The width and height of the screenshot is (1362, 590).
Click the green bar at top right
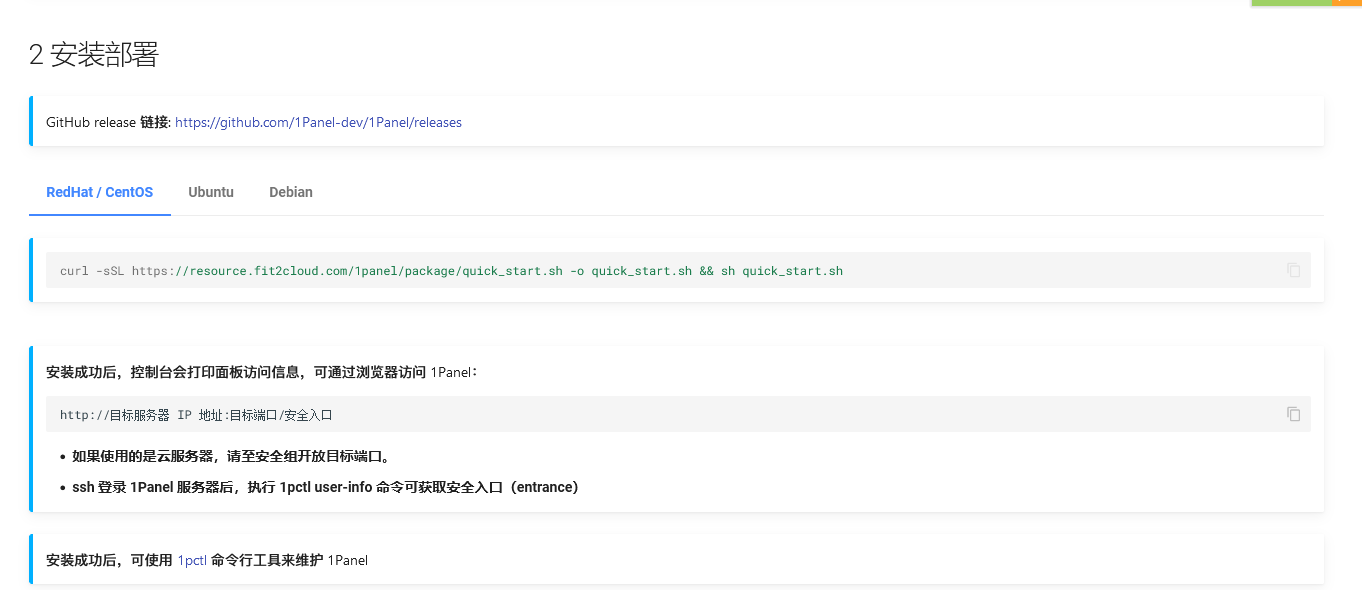[x=1290, y=3]
